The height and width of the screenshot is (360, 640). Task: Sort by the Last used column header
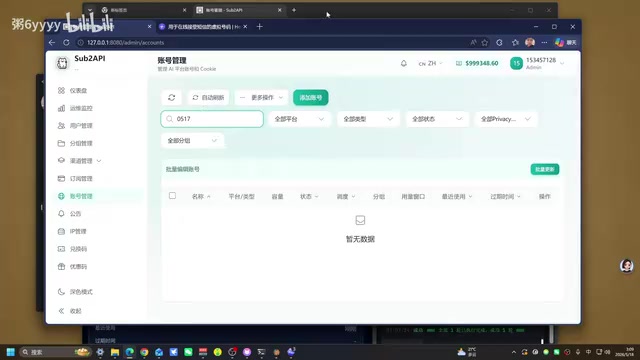pos(457,196)
